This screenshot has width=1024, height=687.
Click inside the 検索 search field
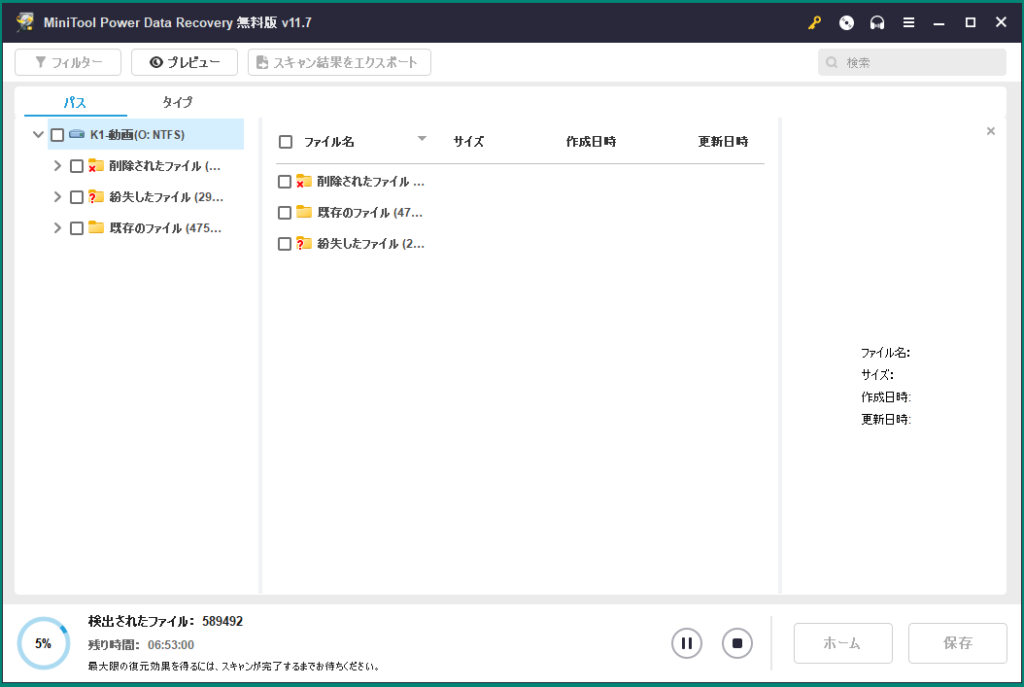point(910,61)
